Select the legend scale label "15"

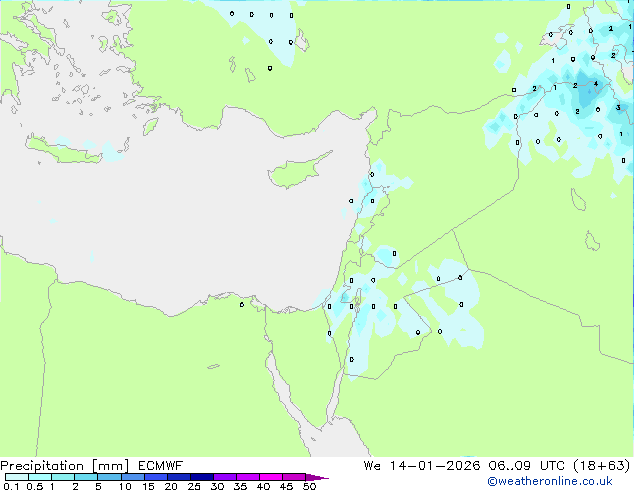pyautogui.click(x=148, y=486)
